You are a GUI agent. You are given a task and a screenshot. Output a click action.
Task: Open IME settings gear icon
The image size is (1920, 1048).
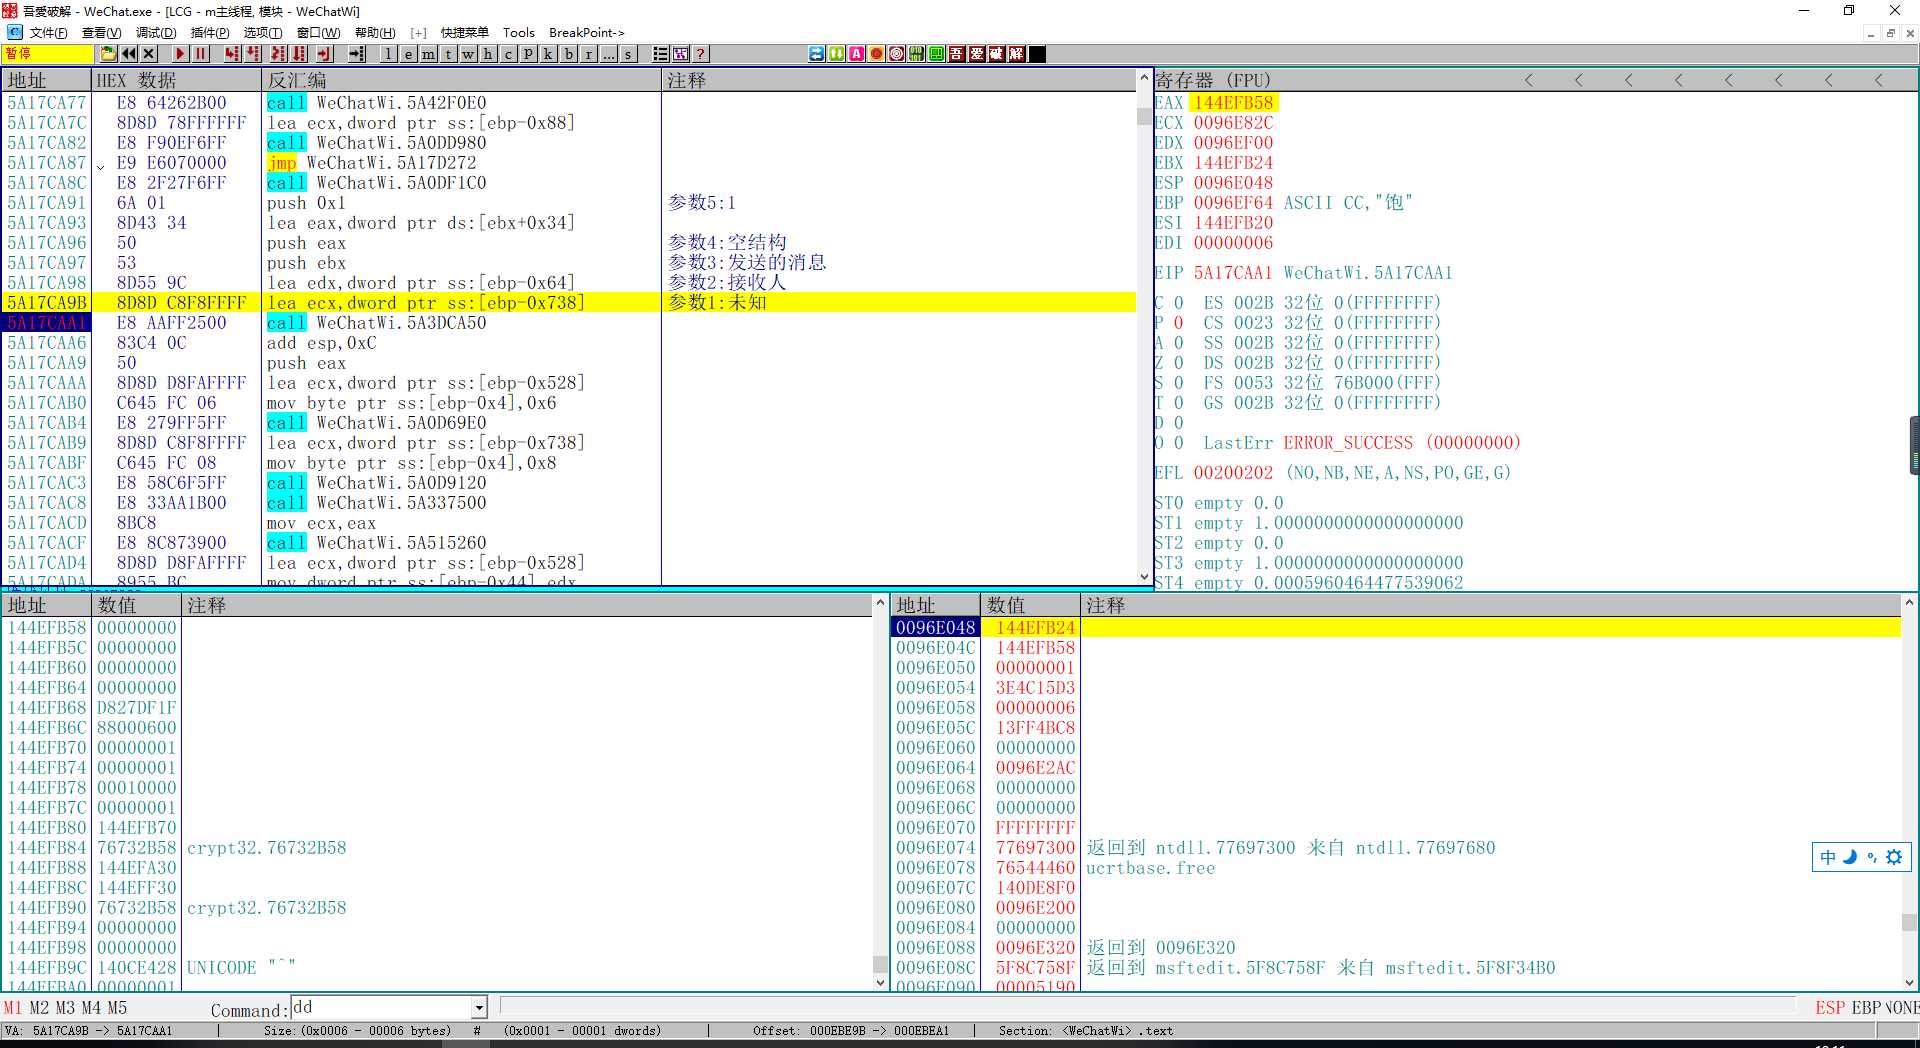(1894, 857)
